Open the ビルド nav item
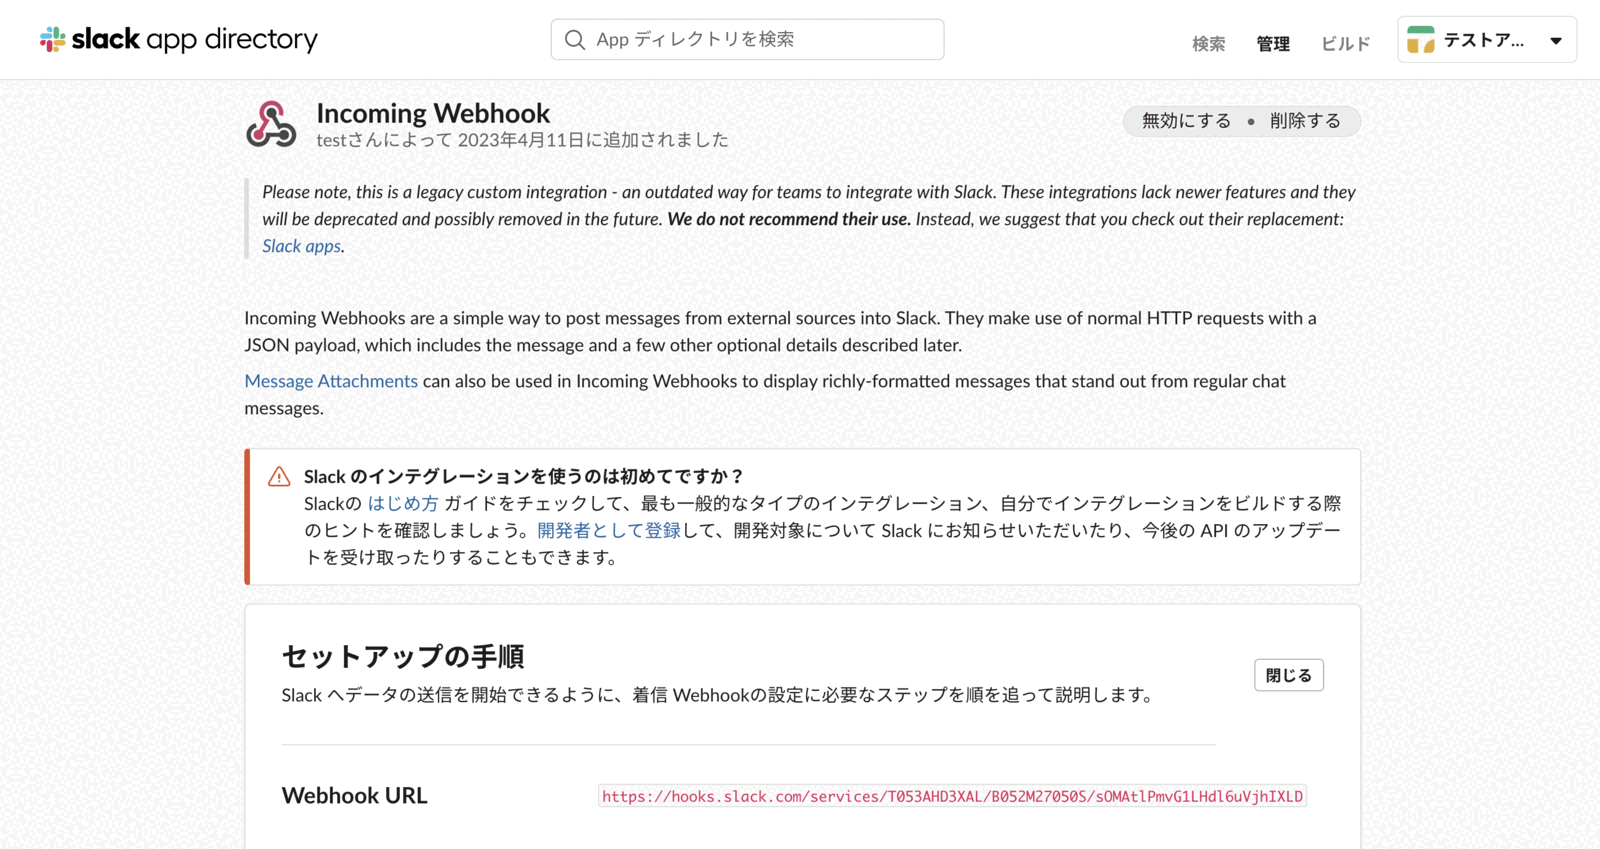The height and width of the screenshot is (849, 1600). pyautogui.click(x=1345, y=43)
